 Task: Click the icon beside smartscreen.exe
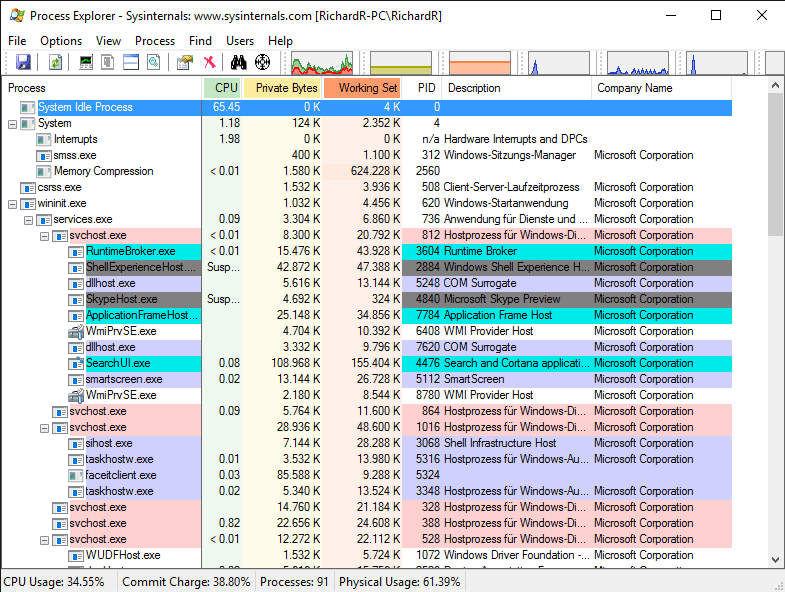(x=76, y=380)
